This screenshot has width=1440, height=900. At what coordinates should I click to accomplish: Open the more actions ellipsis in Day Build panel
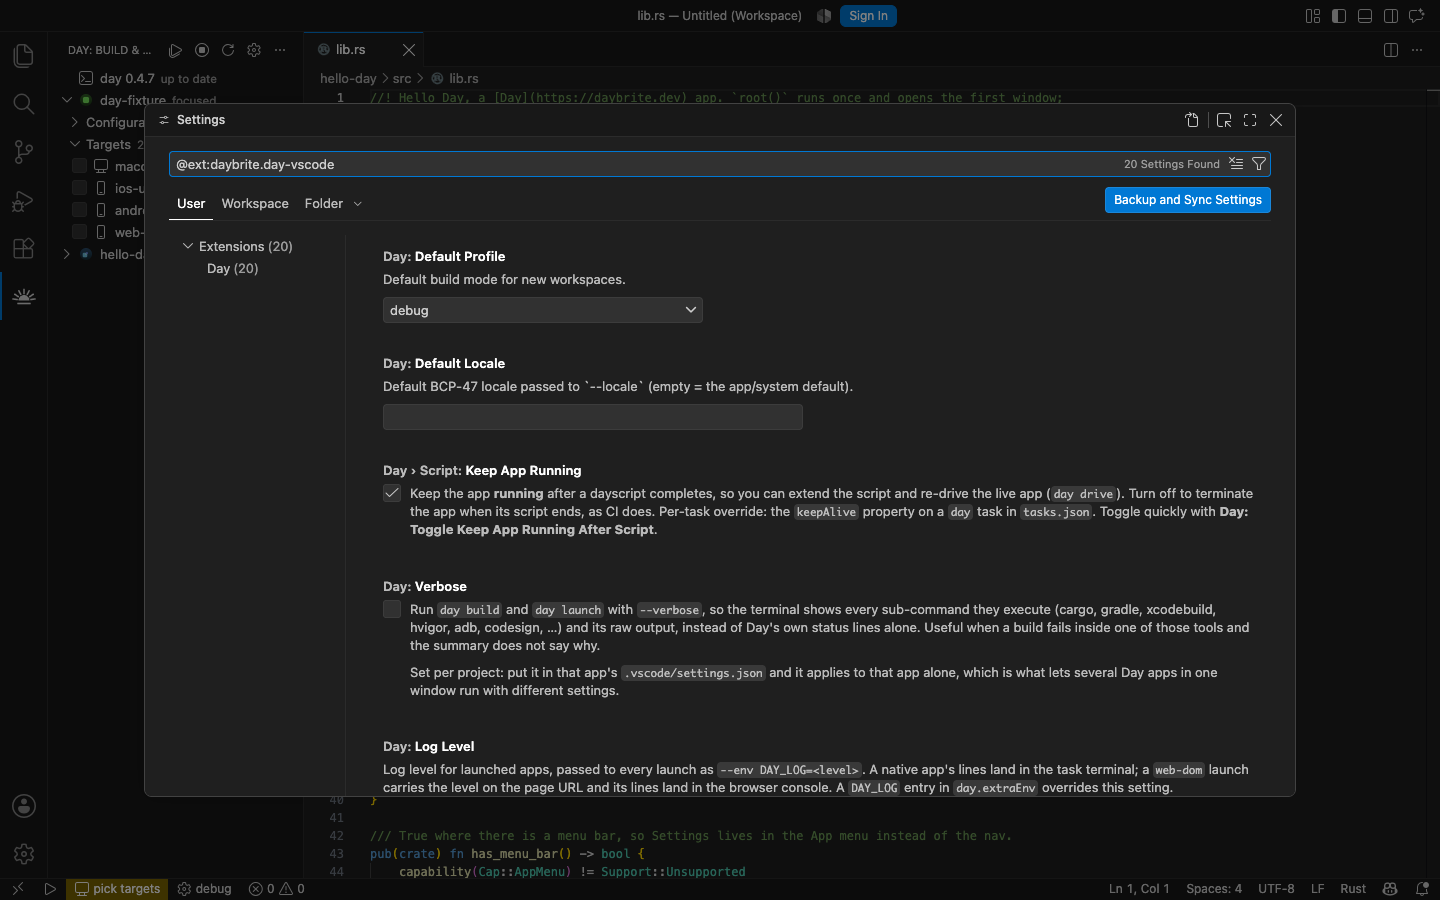coord(280,50)
